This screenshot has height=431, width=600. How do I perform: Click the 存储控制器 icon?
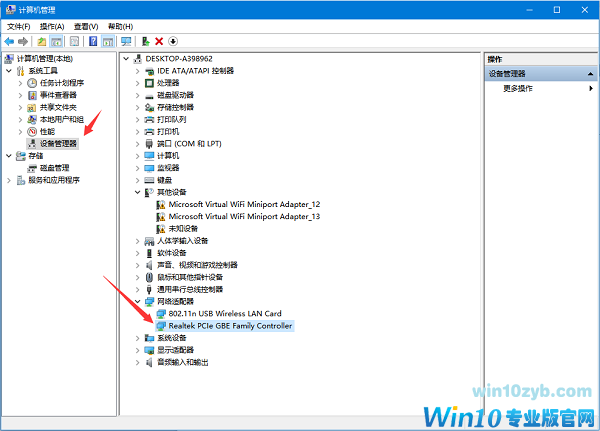pyautogui.click(x=149, y=108)
